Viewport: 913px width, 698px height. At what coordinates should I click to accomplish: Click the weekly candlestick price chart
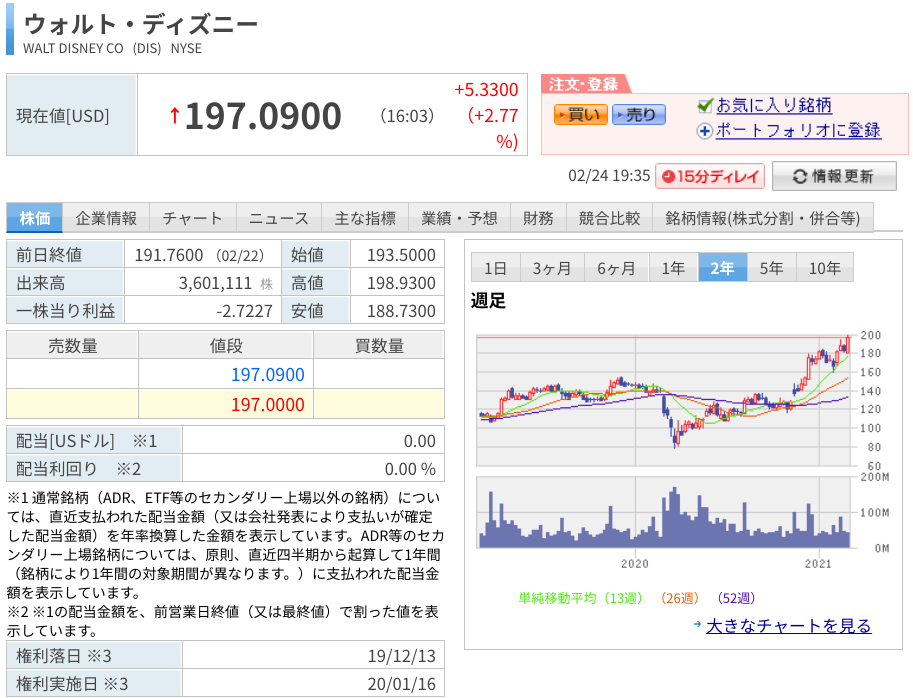tap(663, 401)
